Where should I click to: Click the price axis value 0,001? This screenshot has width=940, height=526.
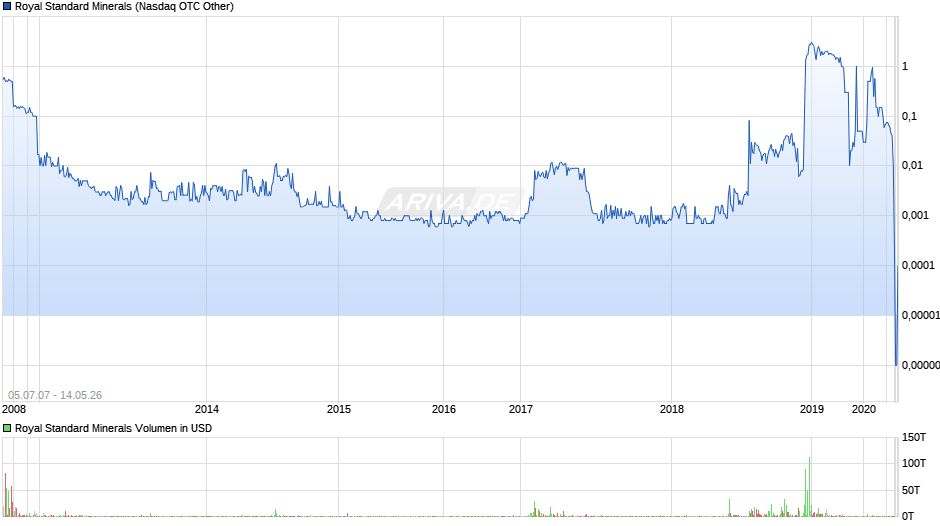click(x=915, y=215)
